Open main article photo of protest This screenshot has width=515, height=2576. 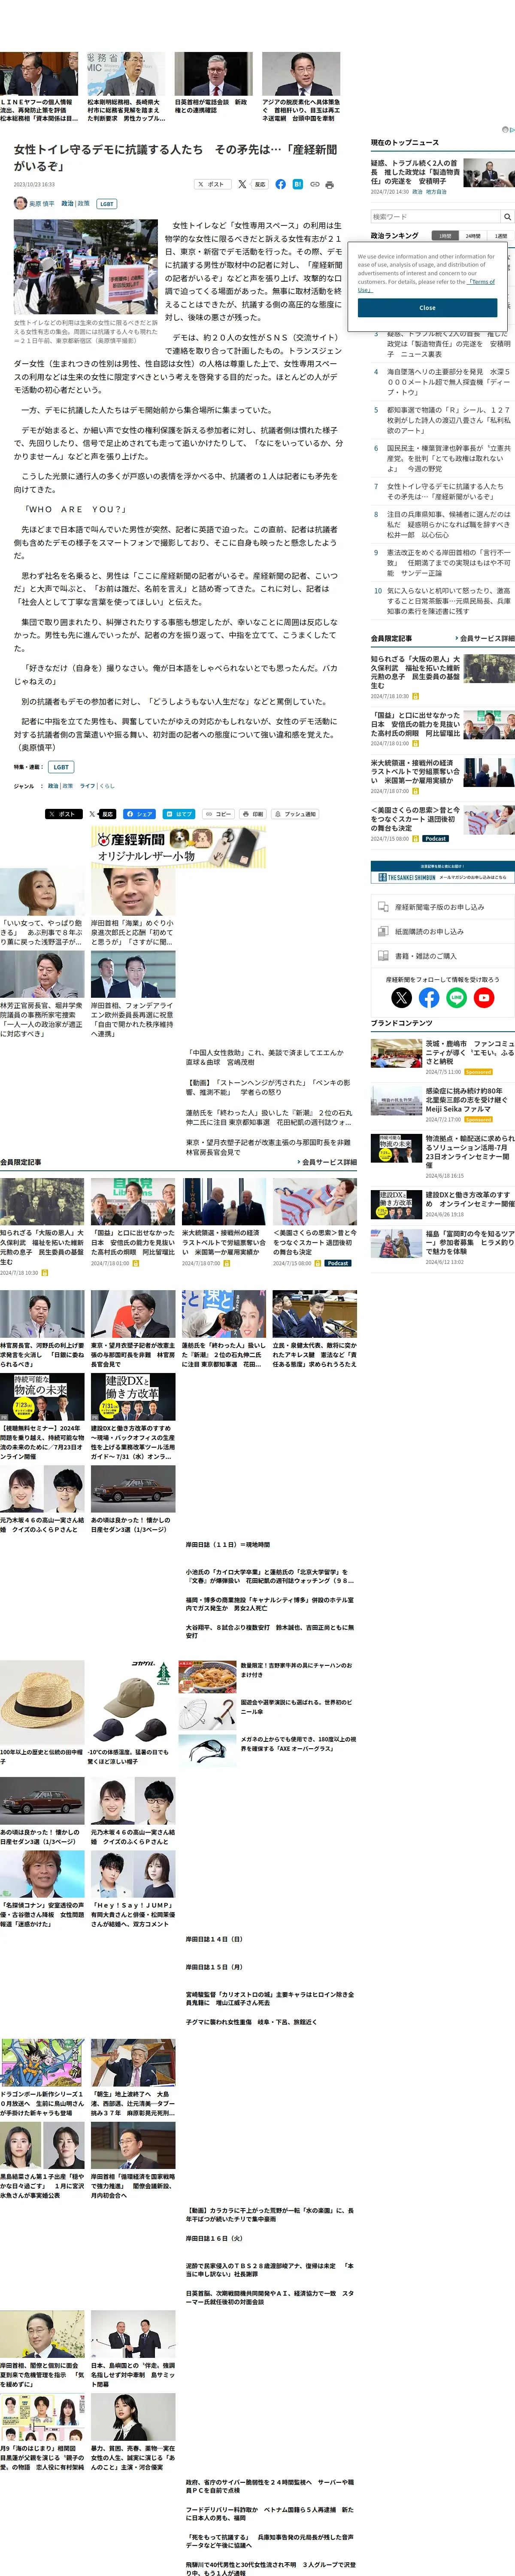(86, 267)
